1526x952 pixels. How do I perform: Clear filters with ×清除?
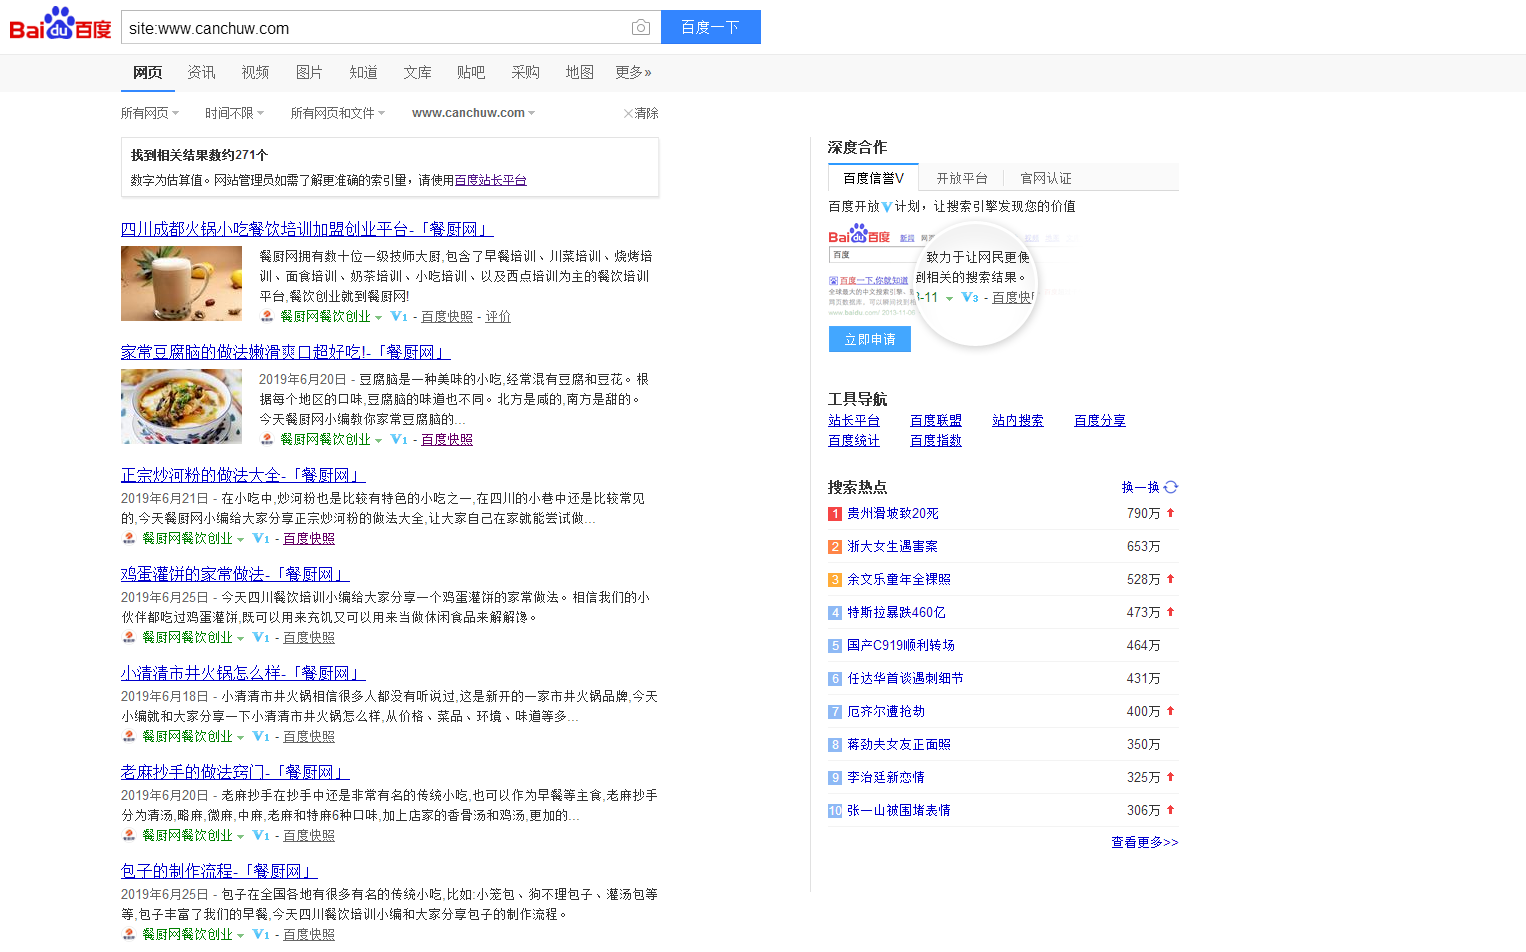click(641, 113)
